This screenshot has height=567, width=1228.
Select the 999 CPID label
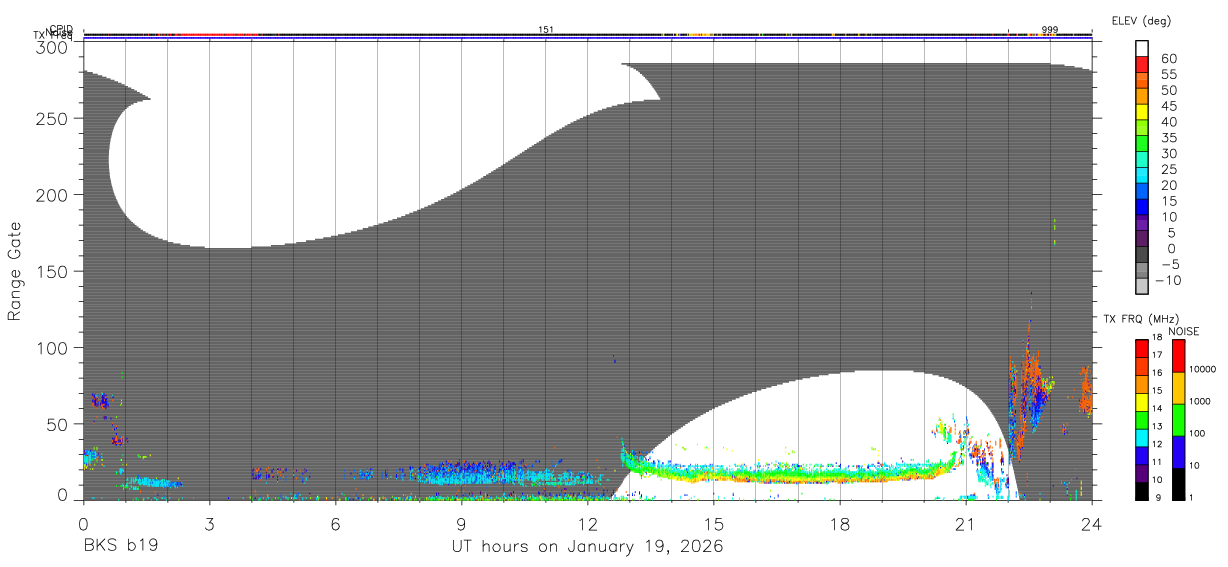(1049, 30)
